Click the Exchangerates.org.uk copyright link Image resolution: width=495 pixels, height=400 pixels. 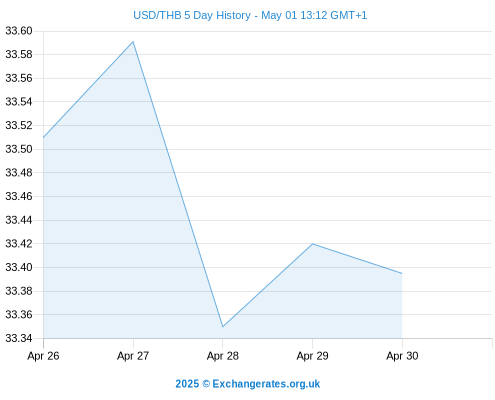point(247,384)
